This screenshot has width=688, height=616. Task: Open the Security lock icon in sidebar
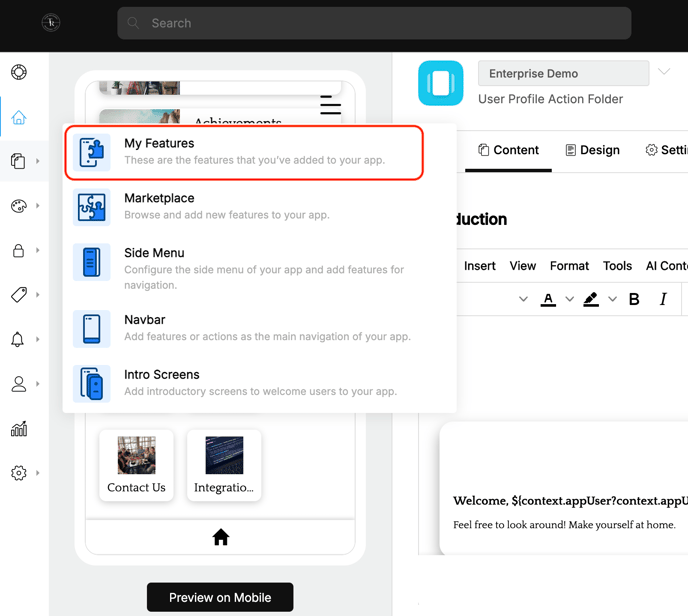[x=18, y=251]
